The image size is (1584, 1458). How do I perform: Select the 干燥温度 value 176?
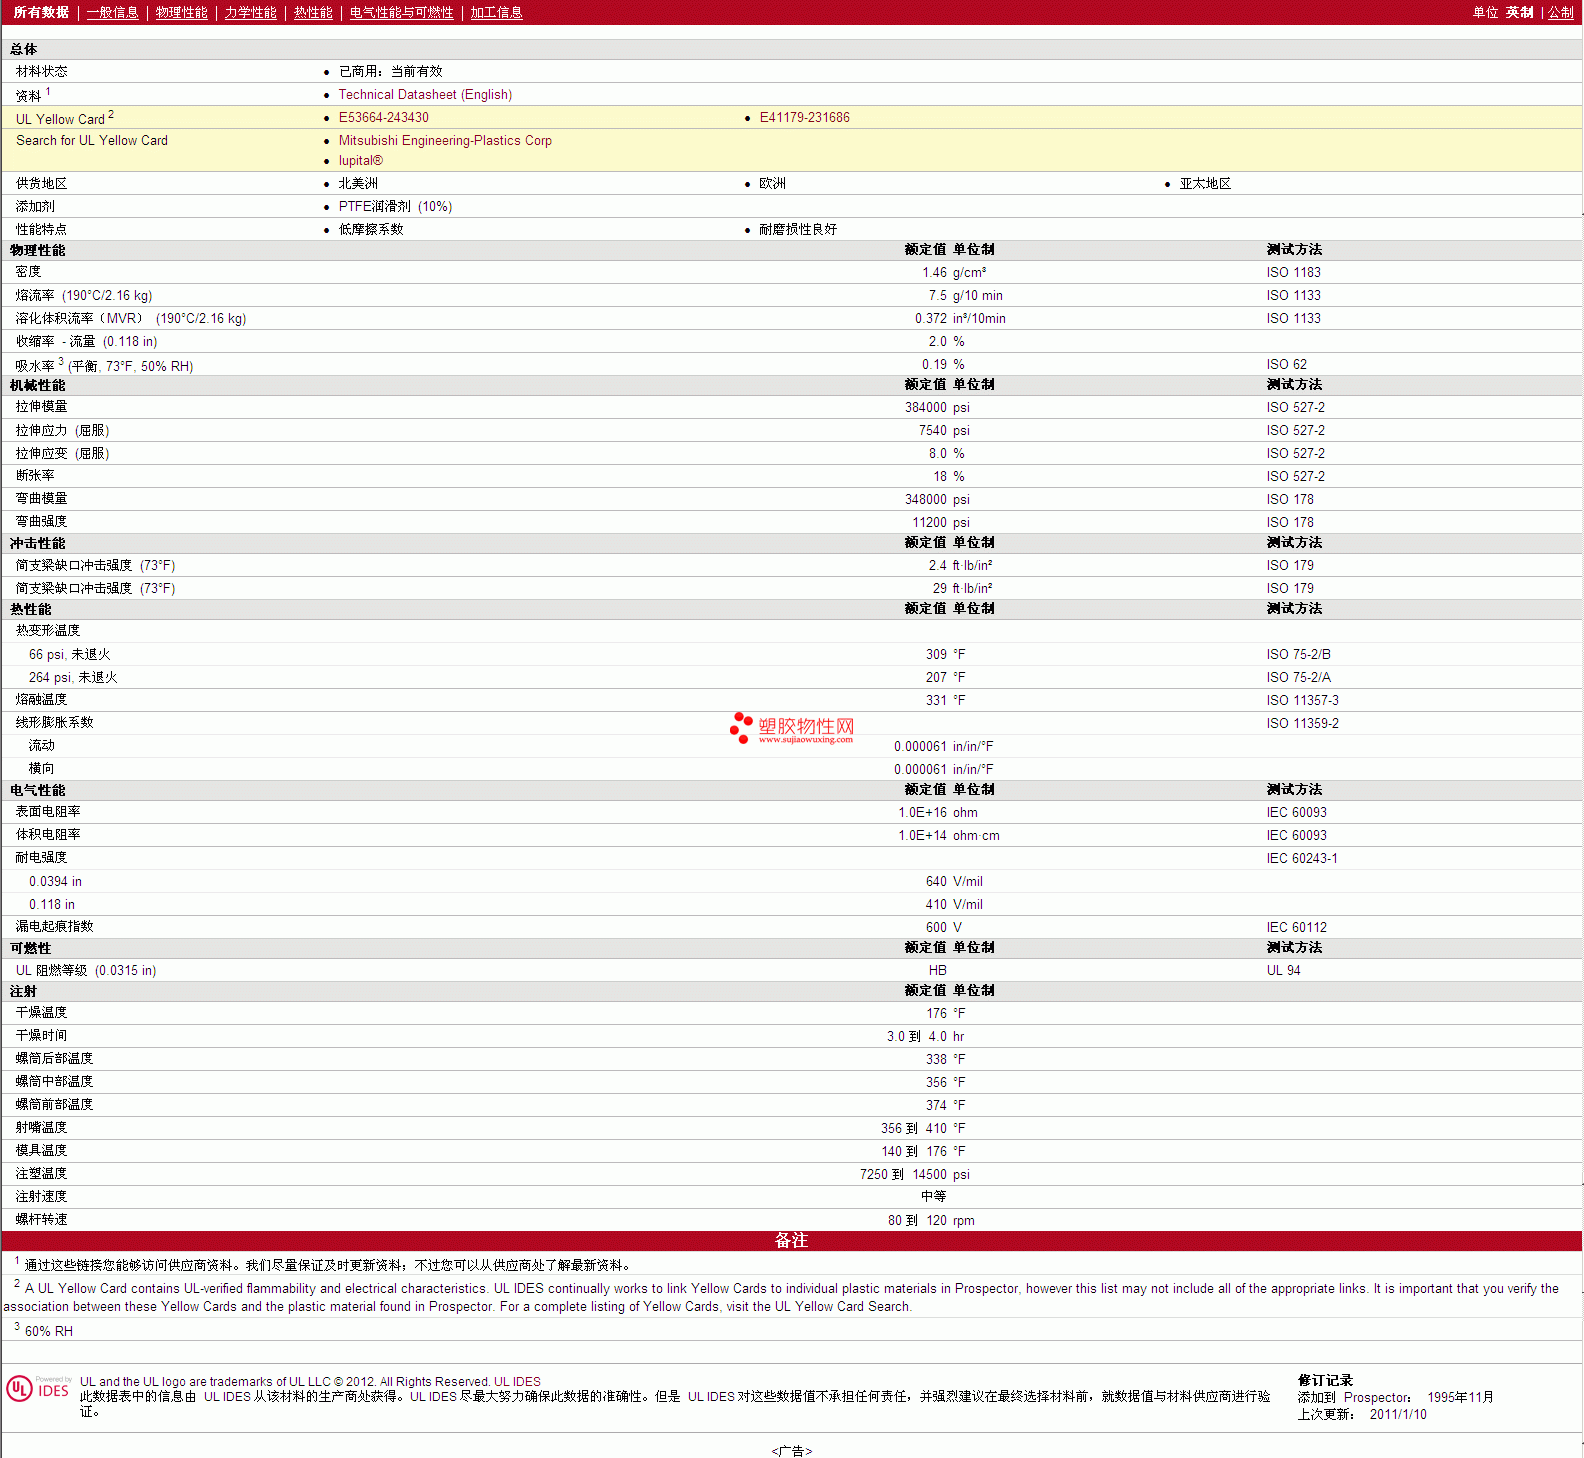(936, 1013)
